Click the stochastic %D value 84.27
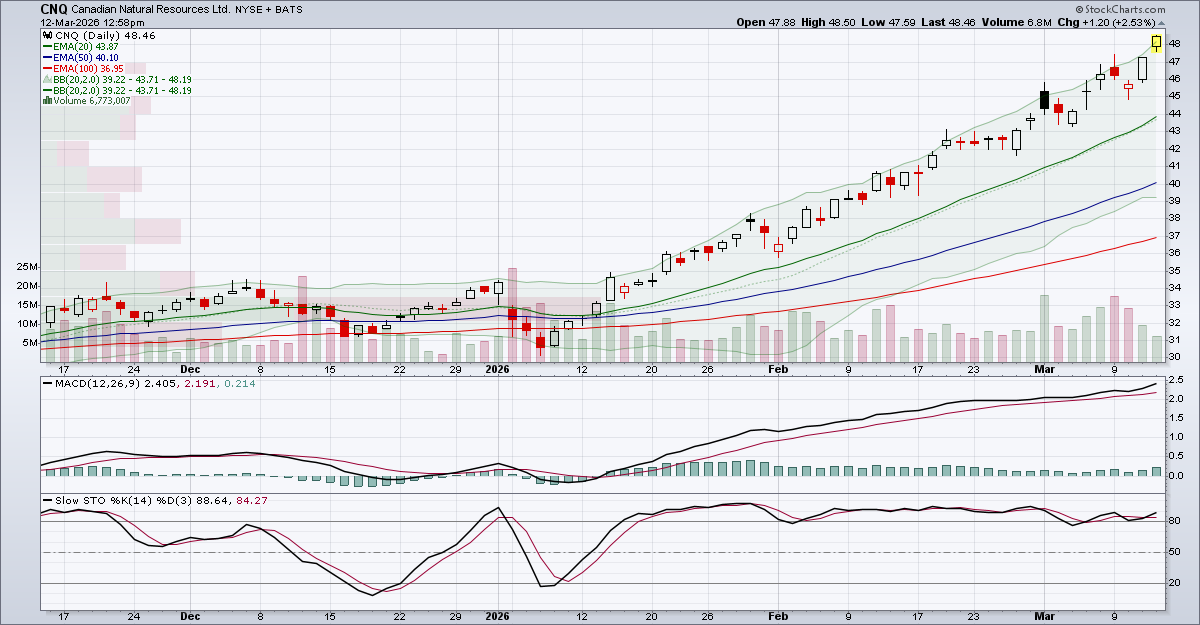Image resolution: width=1200 pixels, height=625 pixels. 250,500
